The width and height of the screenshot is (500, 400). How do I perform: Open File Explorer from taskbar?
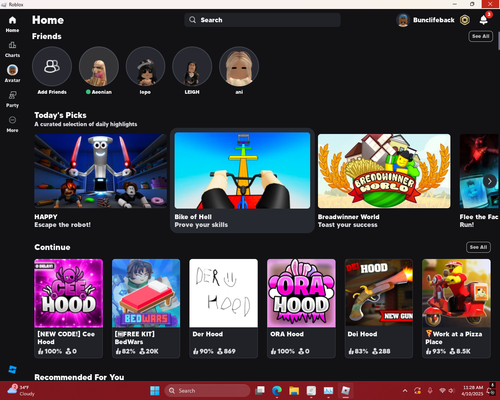294,391
